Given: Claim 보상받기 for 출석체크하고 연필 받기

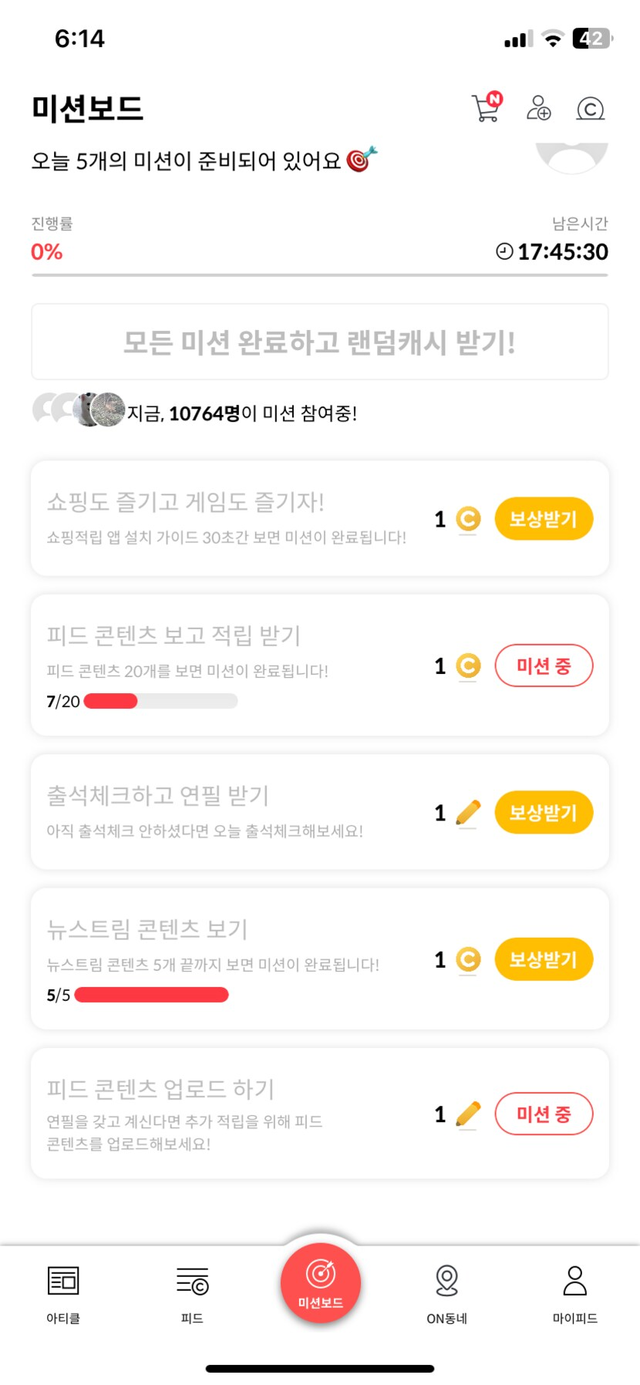Looking at the screenshot, I should [543, 813].
